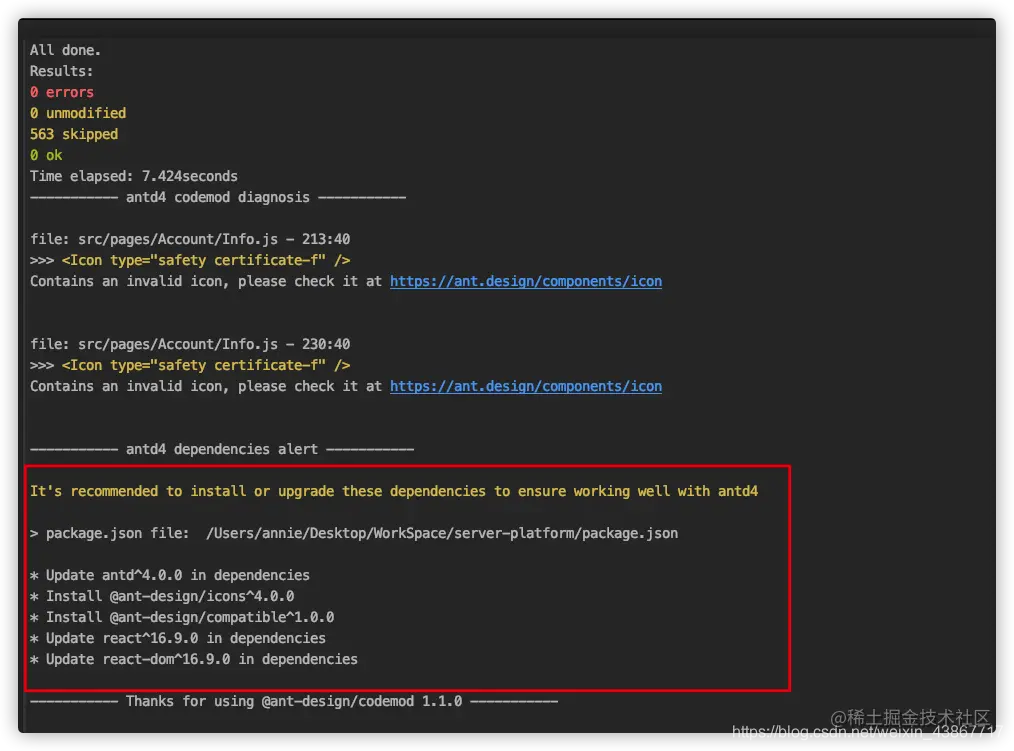Click 'Thanks for using @ant-design/codemod 1.1.0'

tap(294, 701)
